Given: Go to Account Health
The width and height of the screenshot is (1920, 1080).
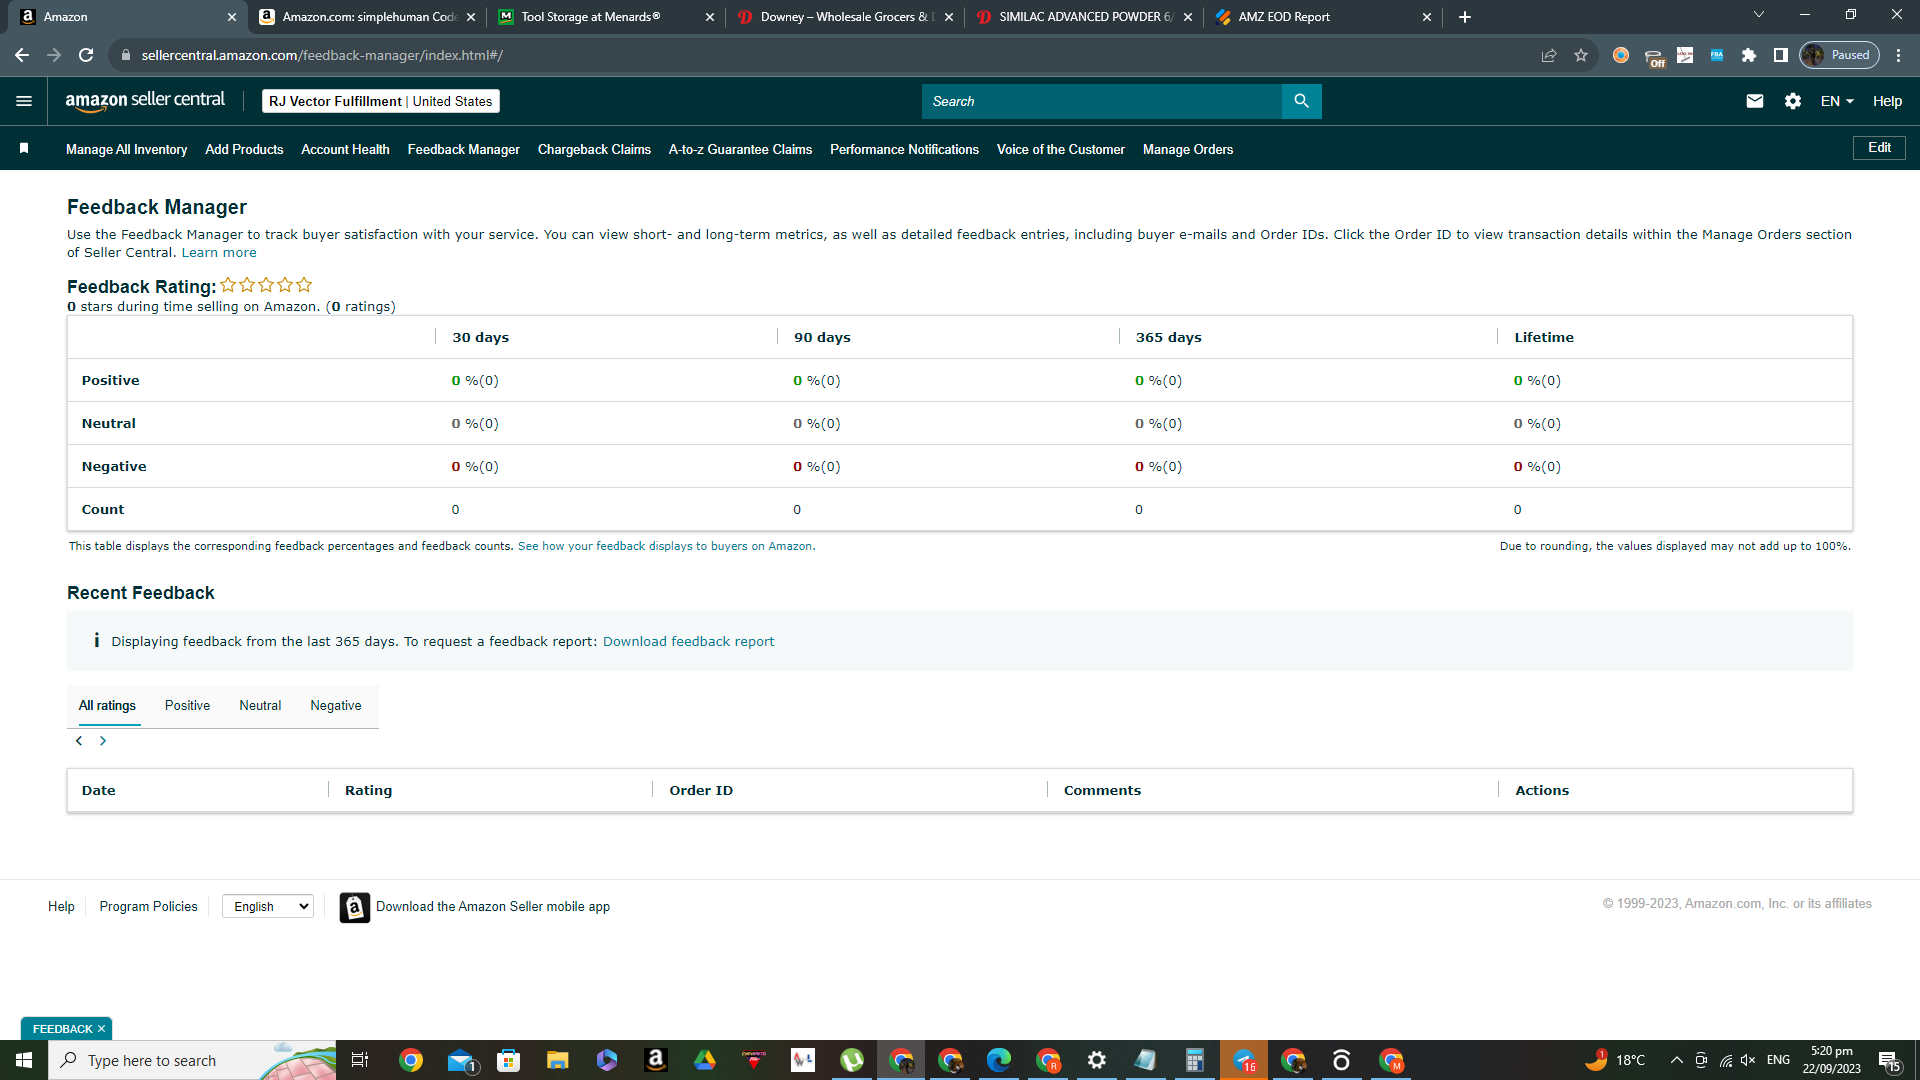Looking at the screenshot, I should click(x=345, y=149).
